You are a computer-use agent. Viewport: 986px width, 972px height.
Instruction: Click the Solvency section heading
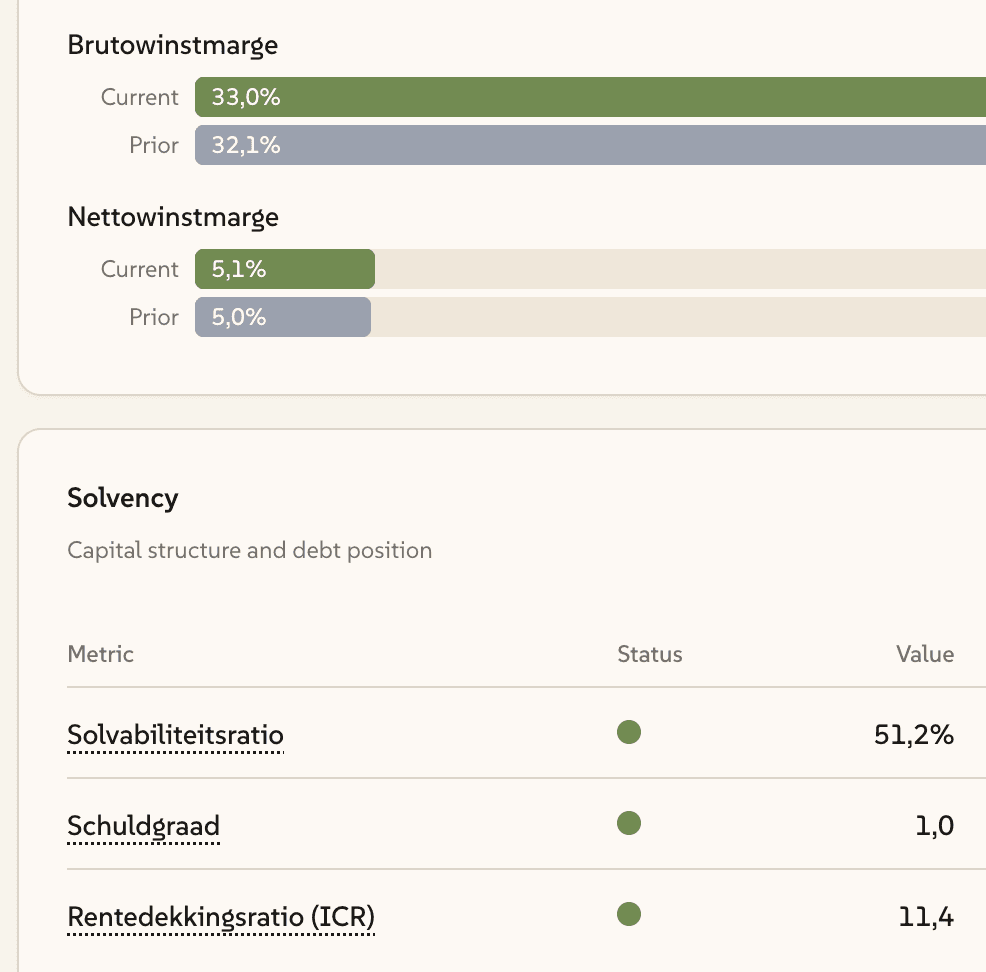tap(122, 498)
